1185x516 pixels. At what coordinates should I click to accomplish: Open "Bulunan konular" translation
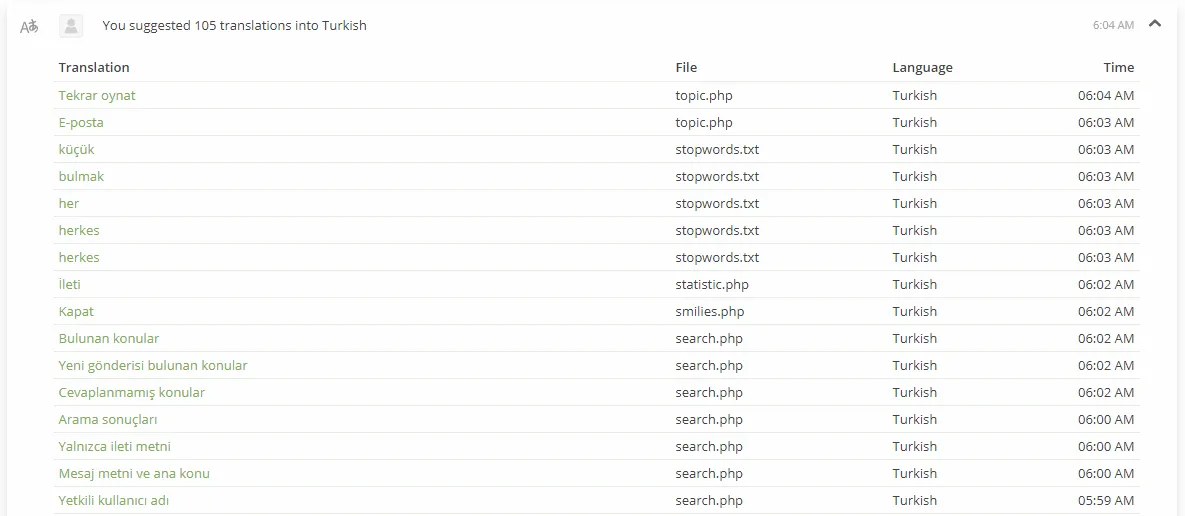click(x=109, y=338)
